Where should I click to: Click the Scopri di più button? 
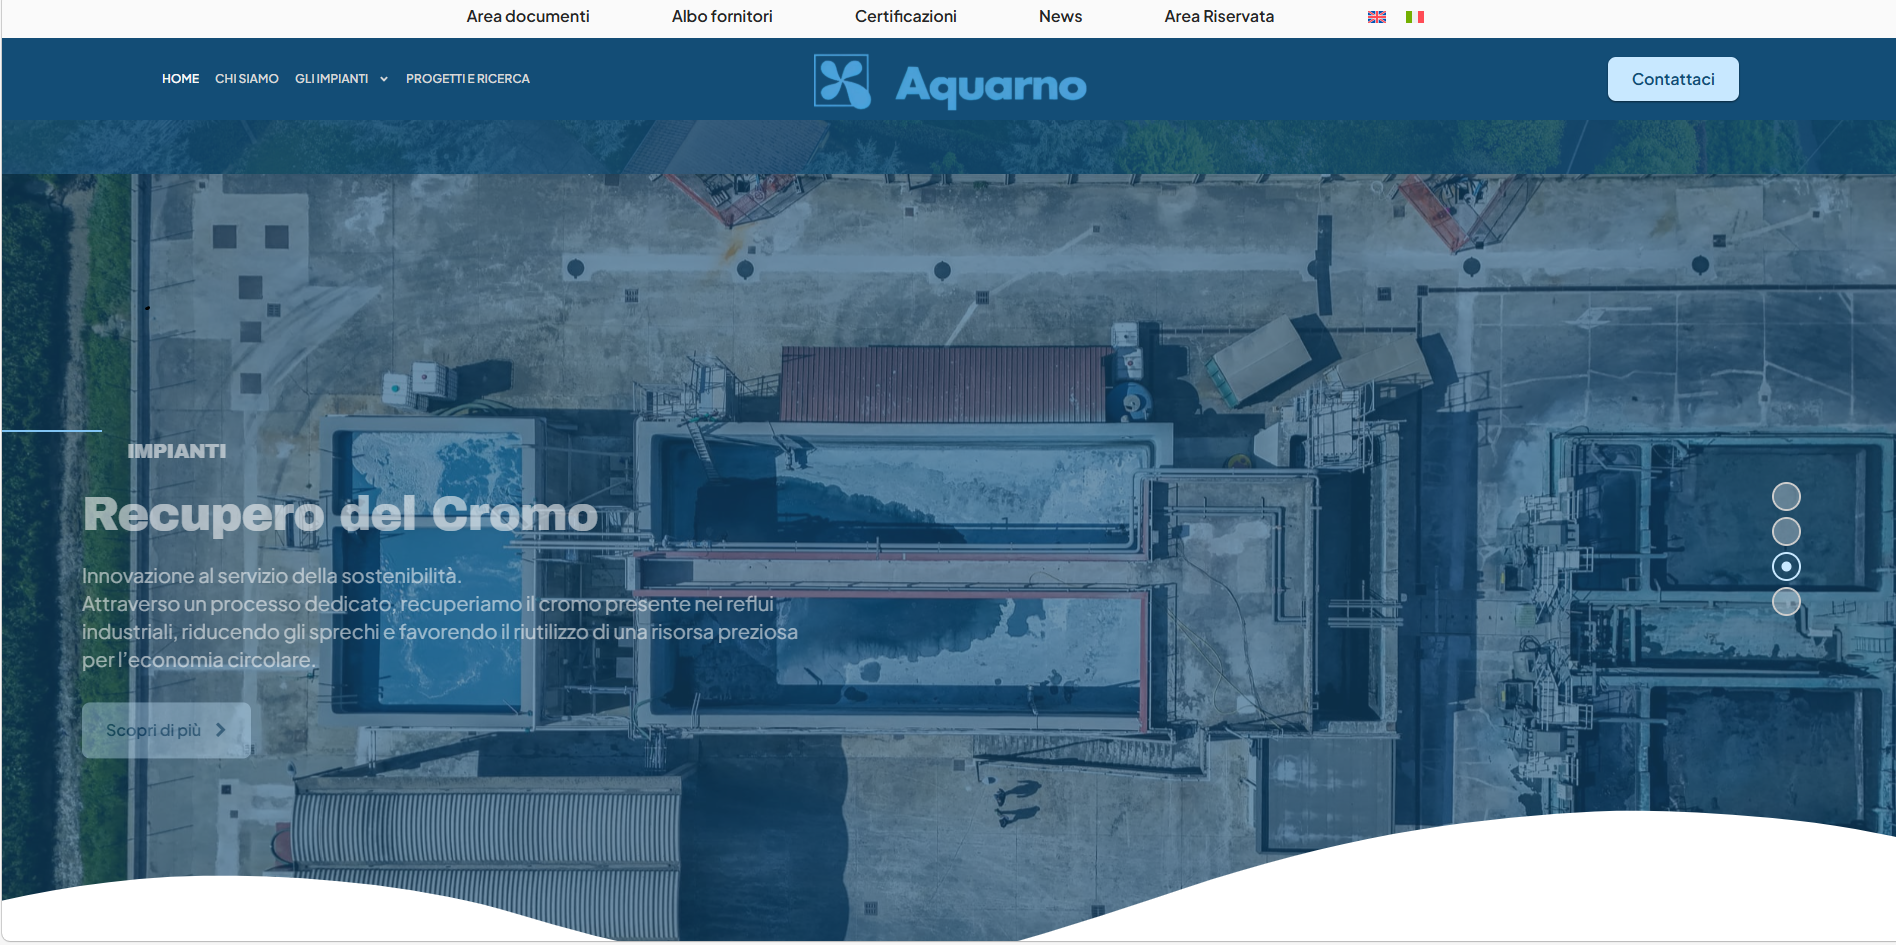click(x=166, y=730)
